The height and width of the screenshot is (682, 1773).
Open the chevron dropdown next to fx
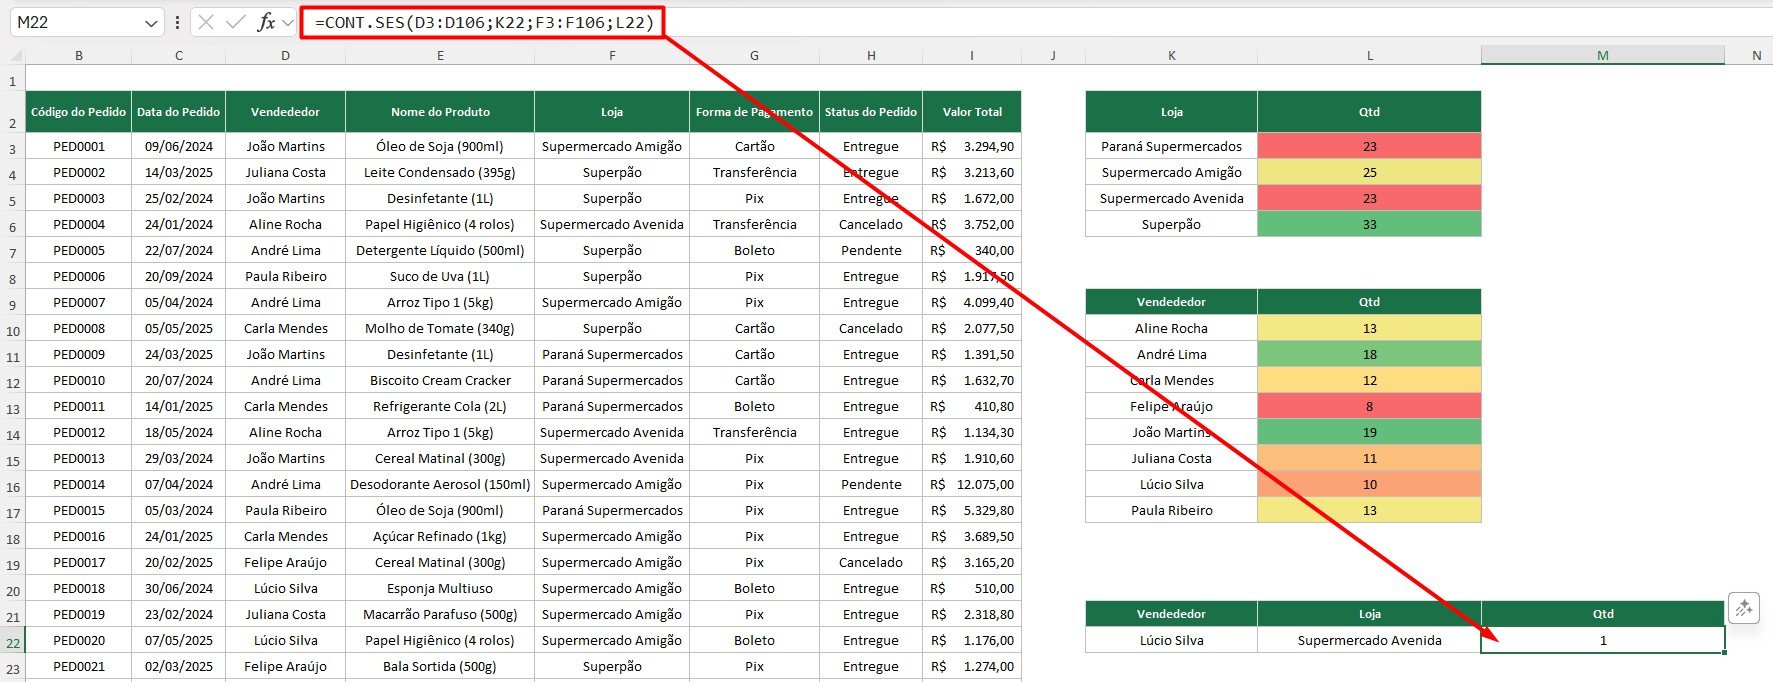point(288,22)
